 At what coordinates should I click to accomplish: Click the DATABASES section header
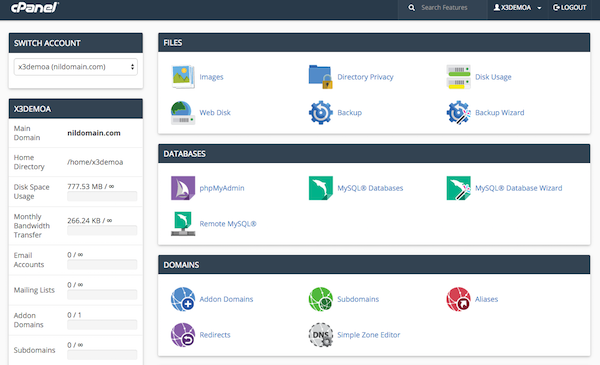click(x=374, y=154)
